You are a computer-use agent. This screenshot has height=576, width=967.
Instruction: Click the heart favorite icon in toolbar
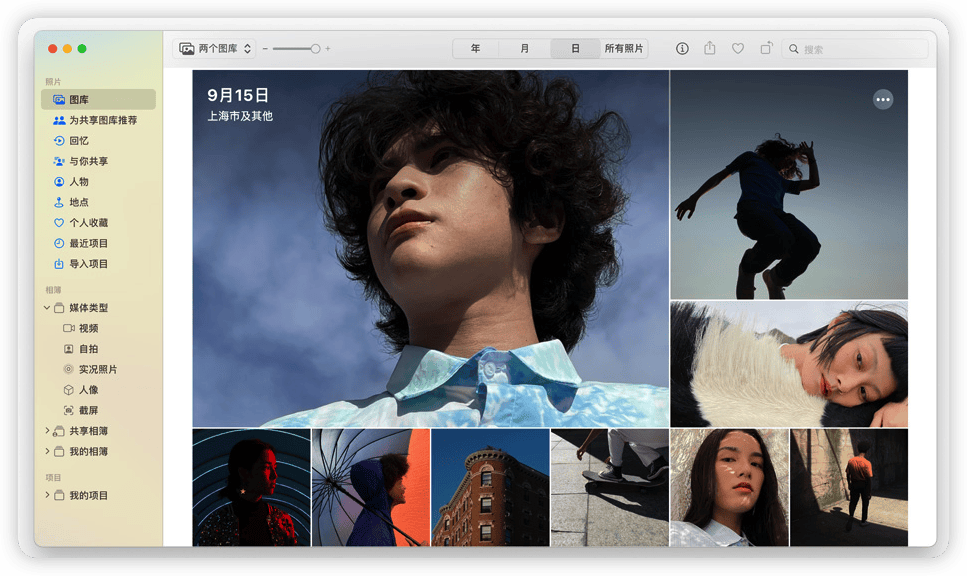tap(738, 48)
